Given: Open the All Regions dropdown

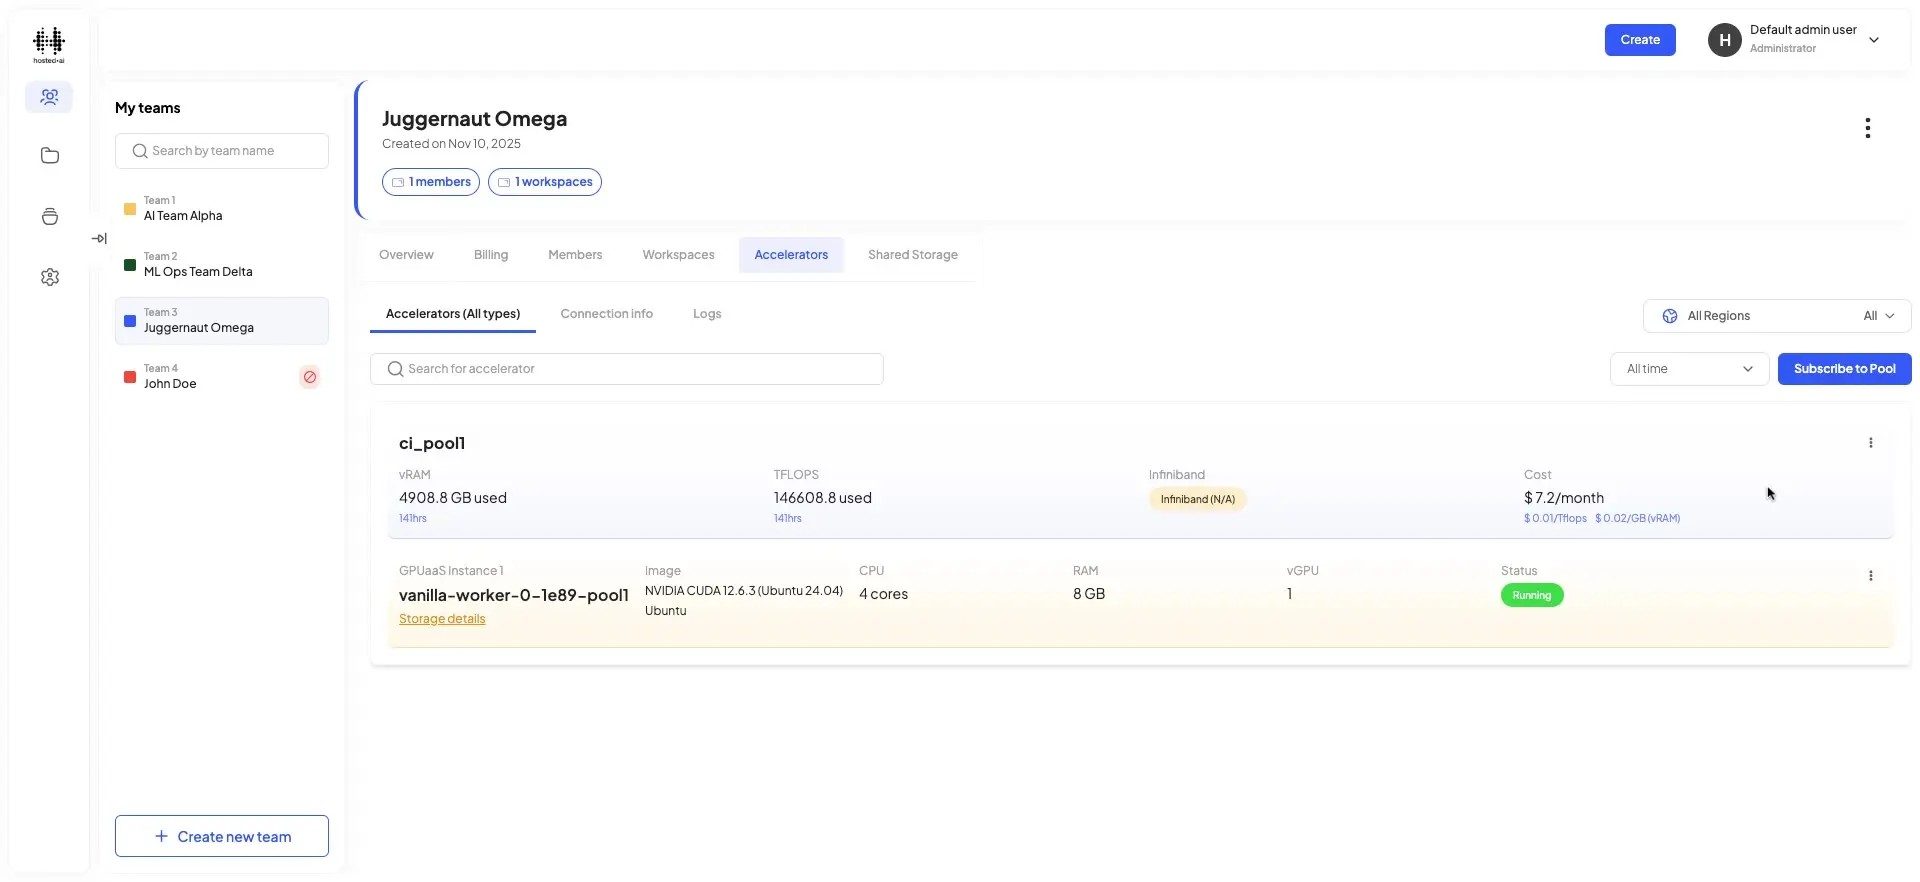Looking at the screenshot, I should [x=1777, y=316].
